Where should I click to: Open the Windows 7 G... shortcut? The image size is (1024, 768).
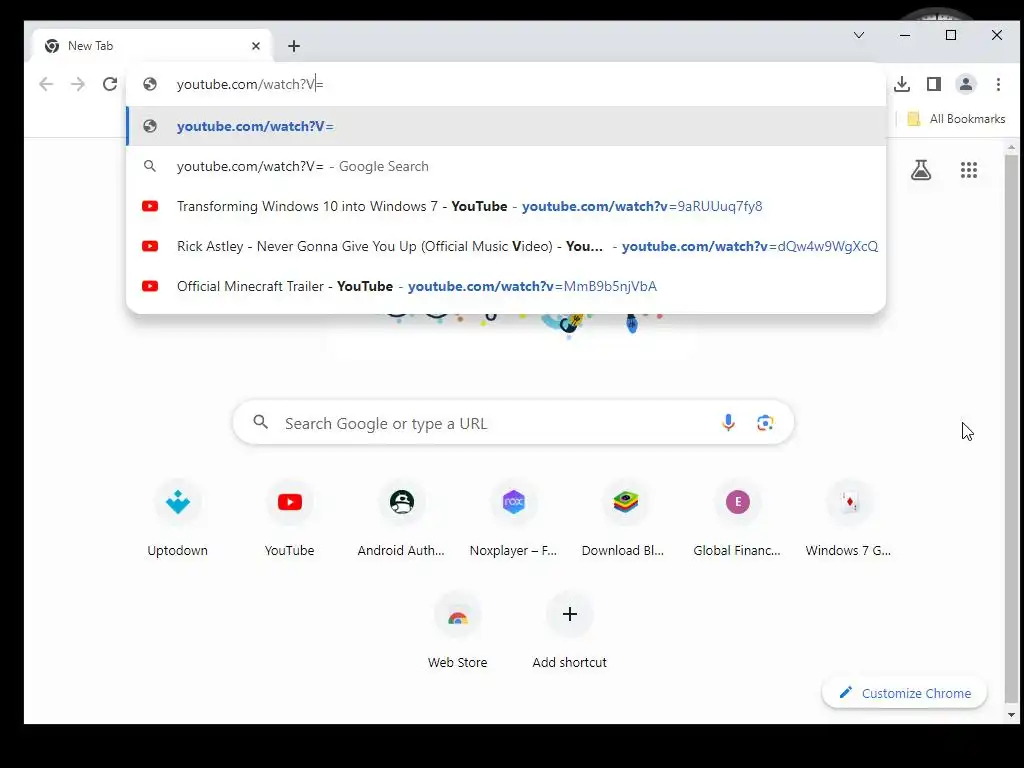pyautogui.click(x=849, y=519)
